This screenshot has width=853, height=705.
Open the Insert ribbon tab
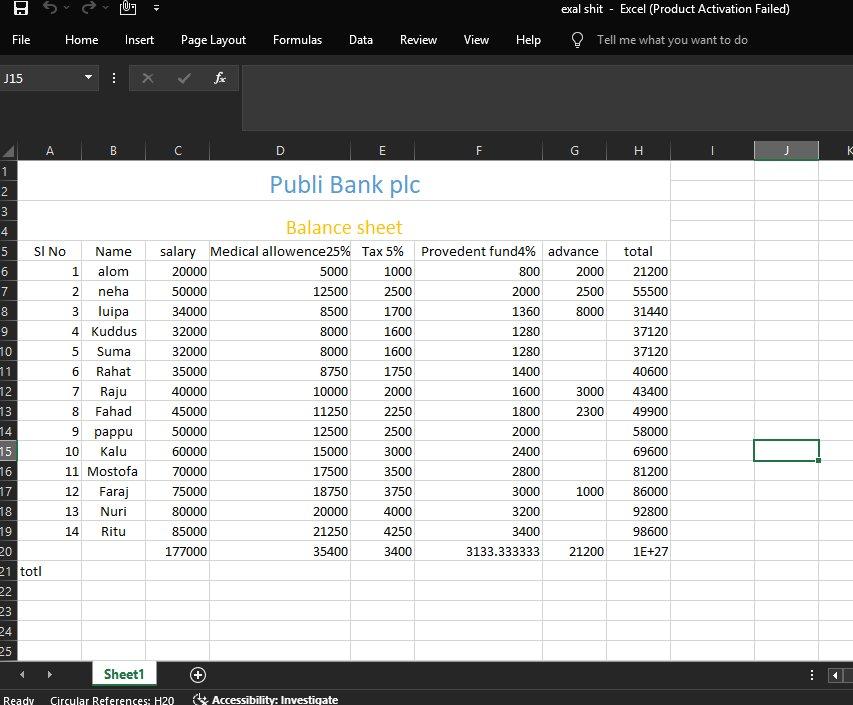[139, 40]
